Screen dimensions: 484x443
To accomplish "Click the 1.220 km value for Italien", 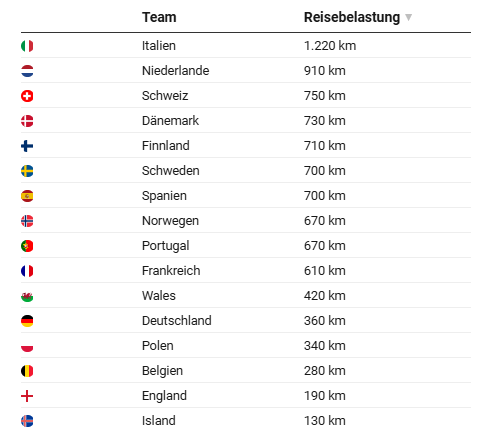I will (x=330, y=46).
